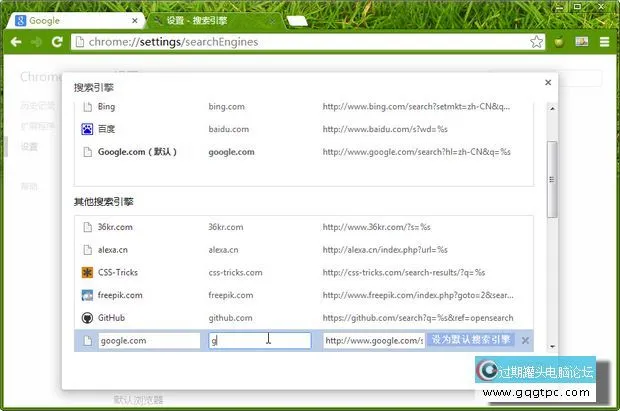
Task: Reload the page with refresh icon
Action: (x=57, y=42)
